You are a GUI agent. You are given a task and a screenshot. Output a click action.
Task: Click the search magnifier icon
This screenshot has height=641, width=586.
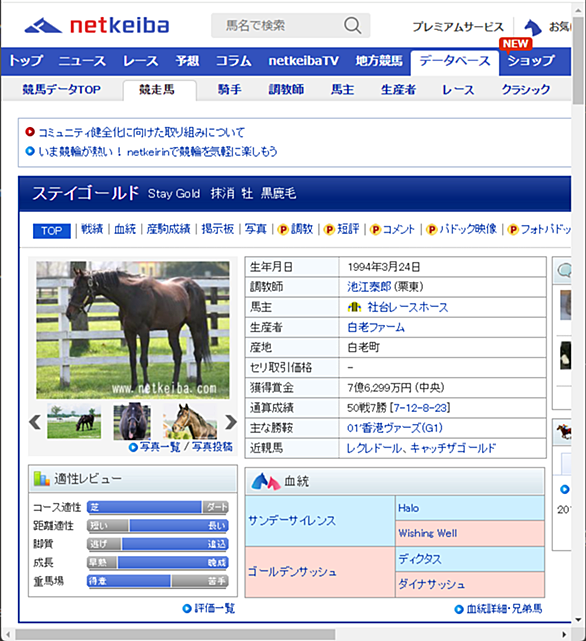click(352, 25)
